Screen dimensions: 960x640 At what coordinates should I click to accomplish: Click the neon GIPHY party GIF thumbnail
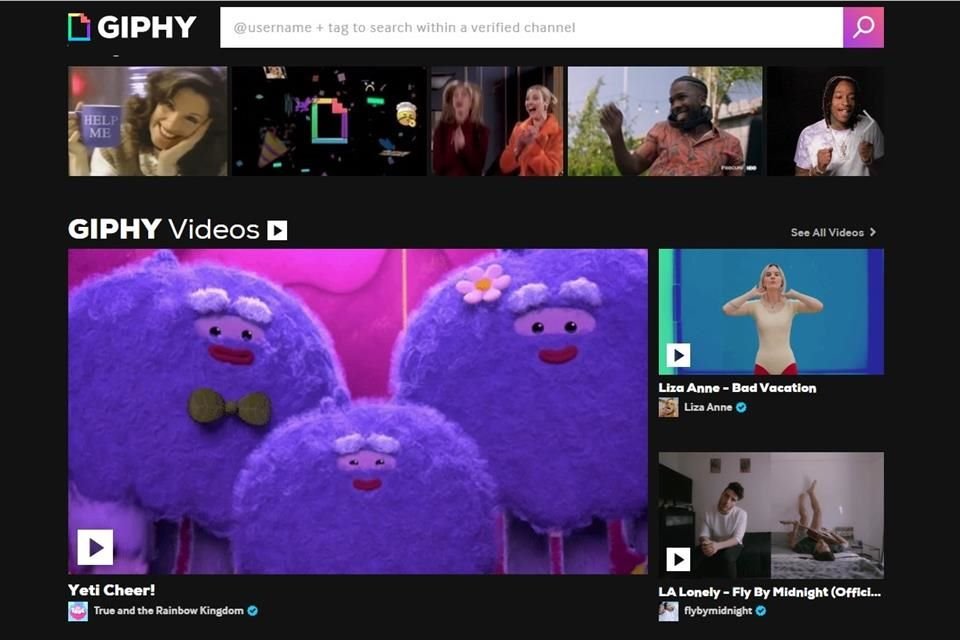point(328,120)
